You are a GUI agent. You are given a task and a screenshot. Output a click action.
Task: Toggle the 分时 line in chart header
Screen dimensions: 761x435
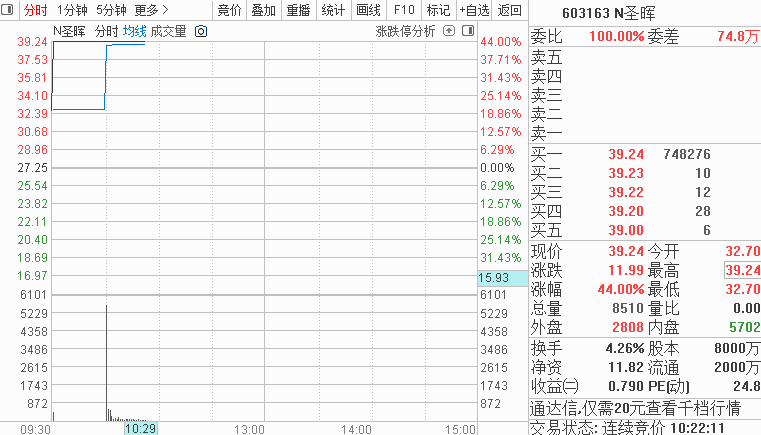pyautogui.click(x=106, y=31)
